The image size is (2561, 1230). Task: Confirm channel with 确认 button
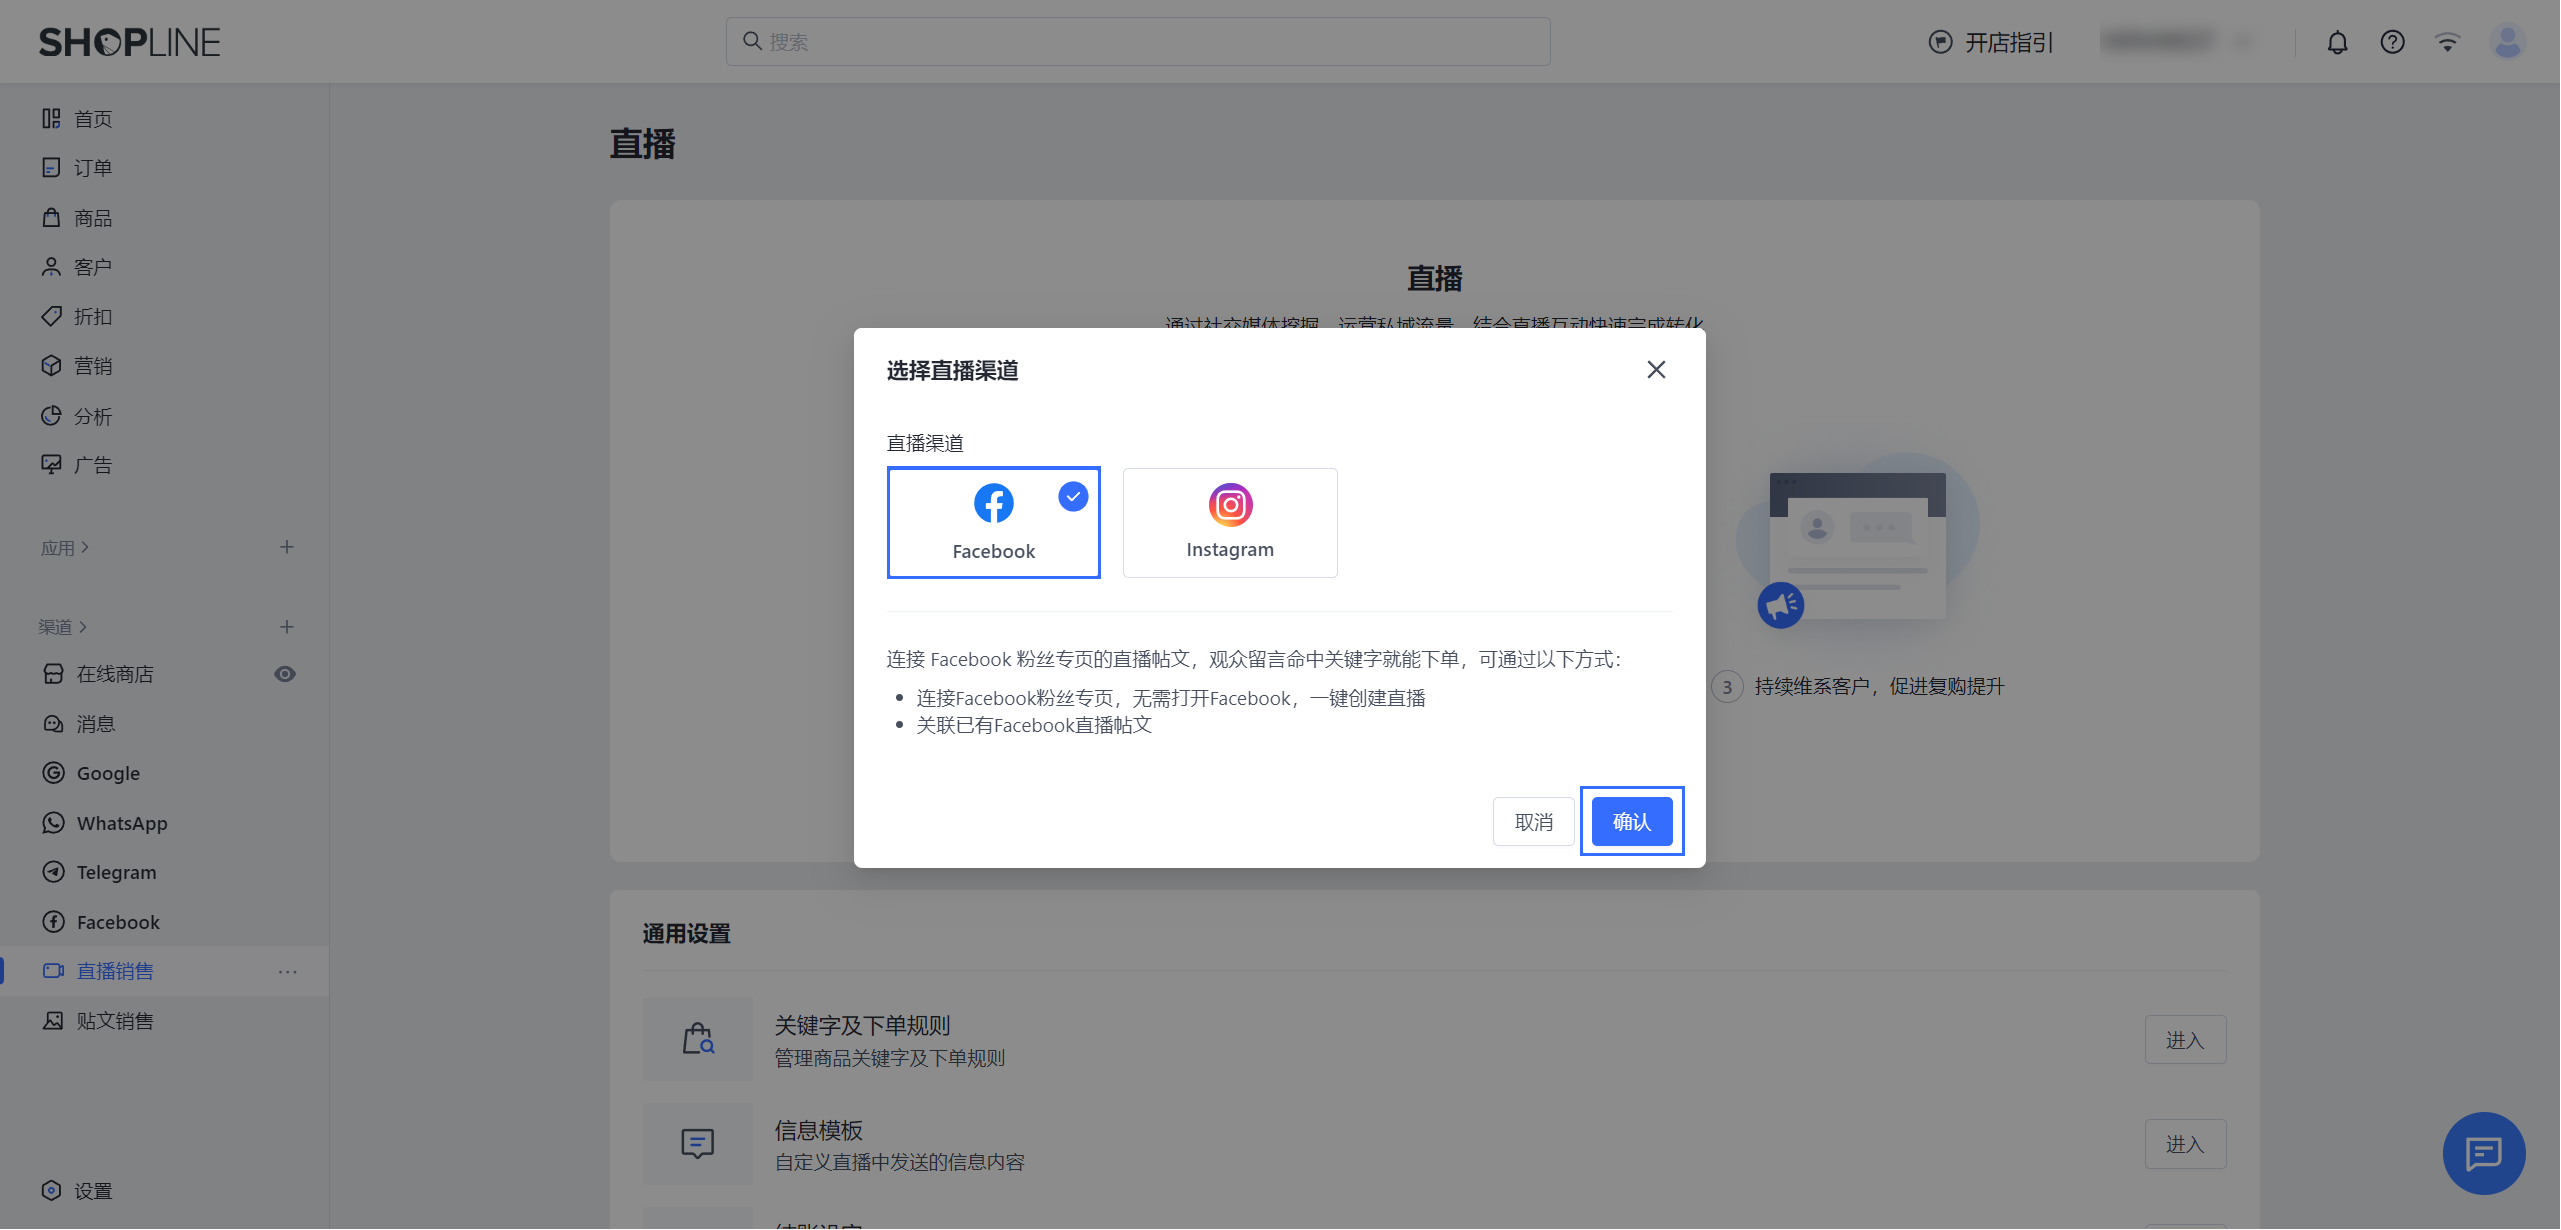(x=1632, y=821)
